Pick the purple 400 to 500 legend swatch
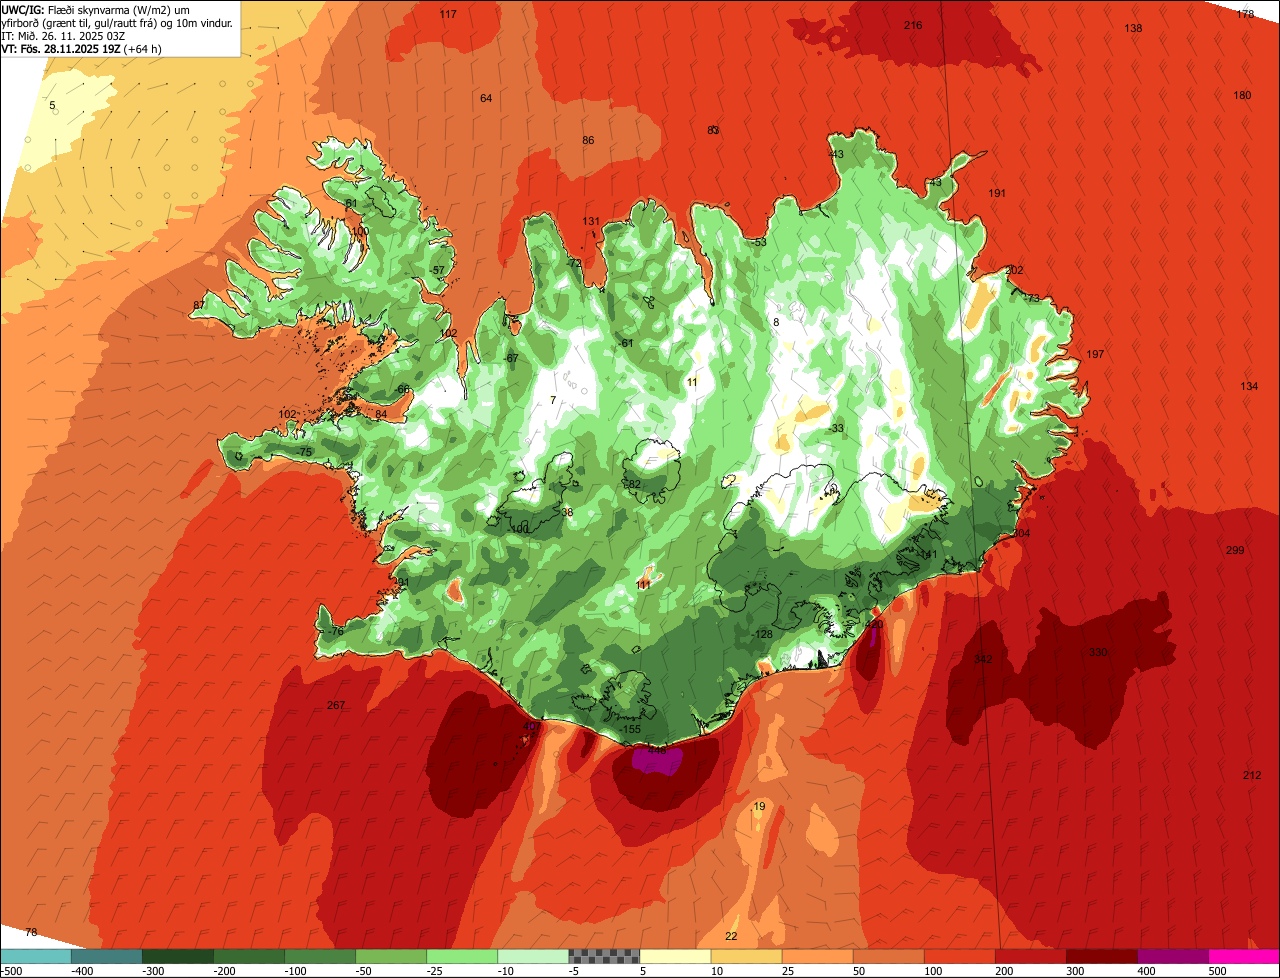This screenshot has width=1280, height=978. tap(1173, 956)
